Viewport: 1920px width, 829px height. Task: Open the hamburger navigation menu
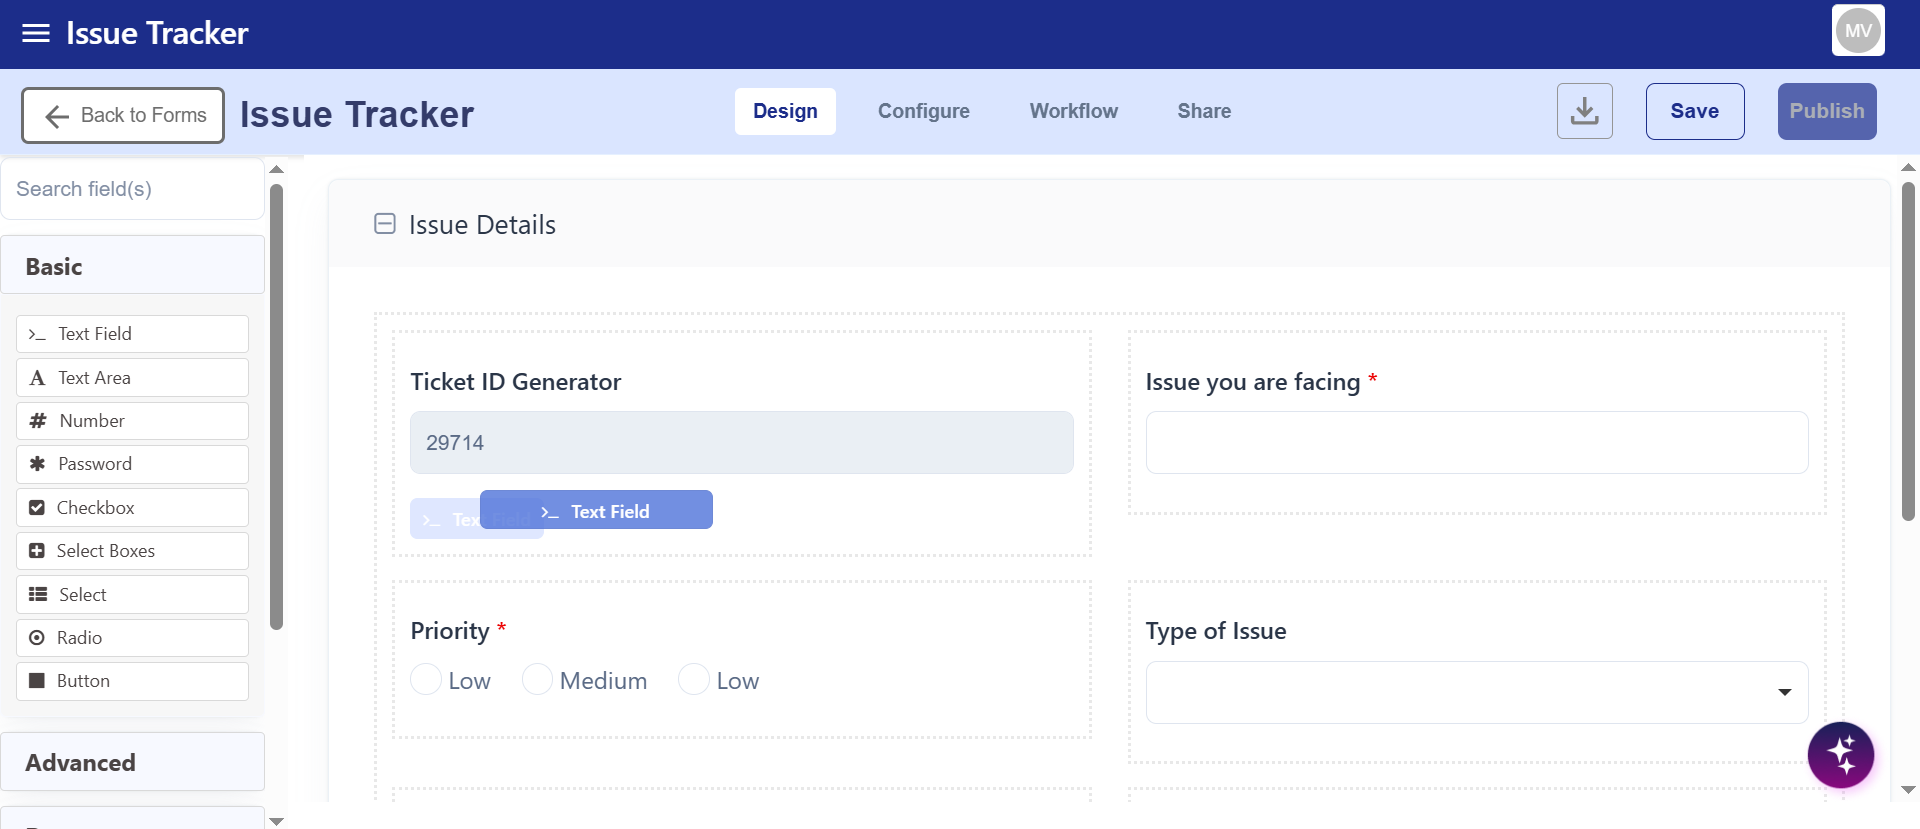point(36,33)
